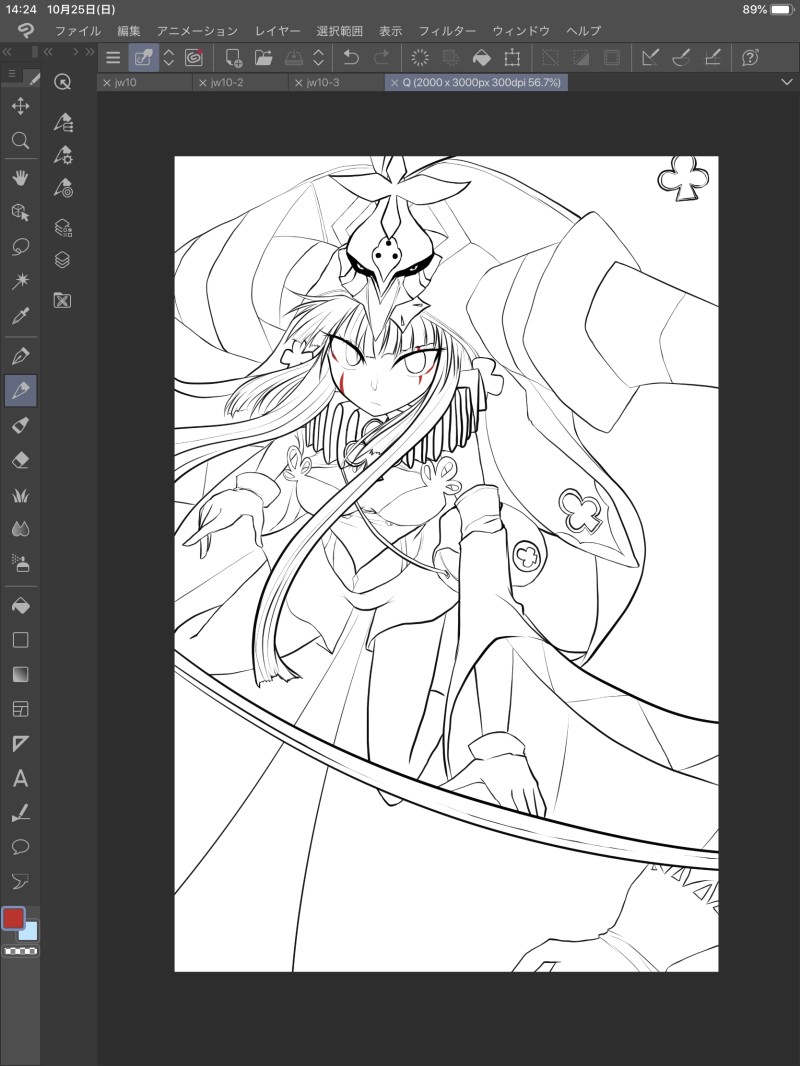The image size is (800, 1066).
Task: Click the Fill bucket icon in command bar
Action: (481, 58)
